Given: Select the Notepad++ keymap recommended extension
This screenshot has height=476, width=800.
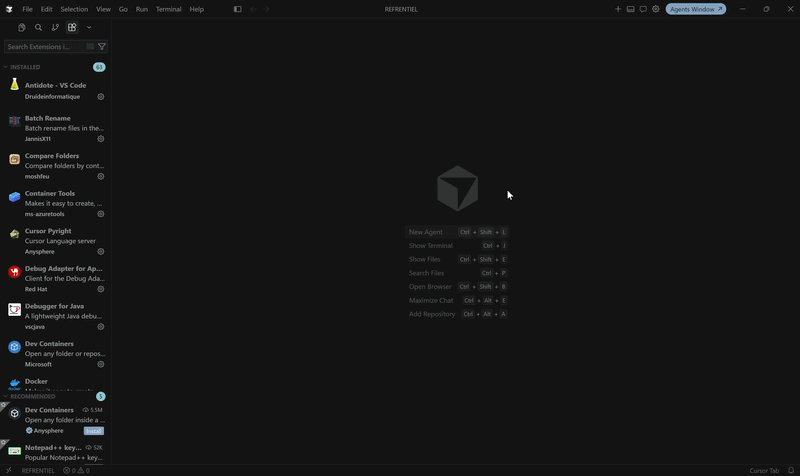Looking at the screenshot, I should (56, 452).
